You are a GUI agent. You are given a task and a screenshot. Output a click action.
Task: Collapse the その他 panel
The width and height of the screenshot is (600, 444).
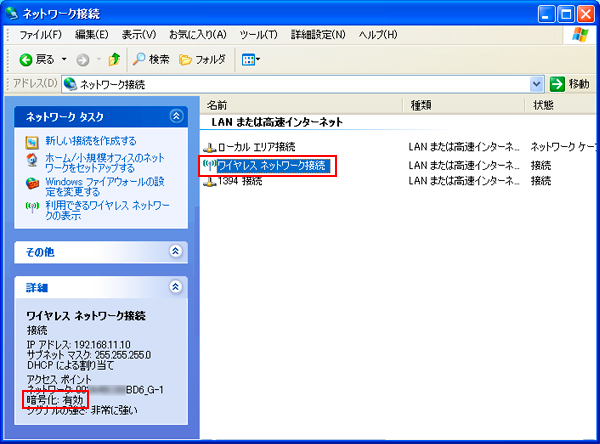click(x=176, y=251)
